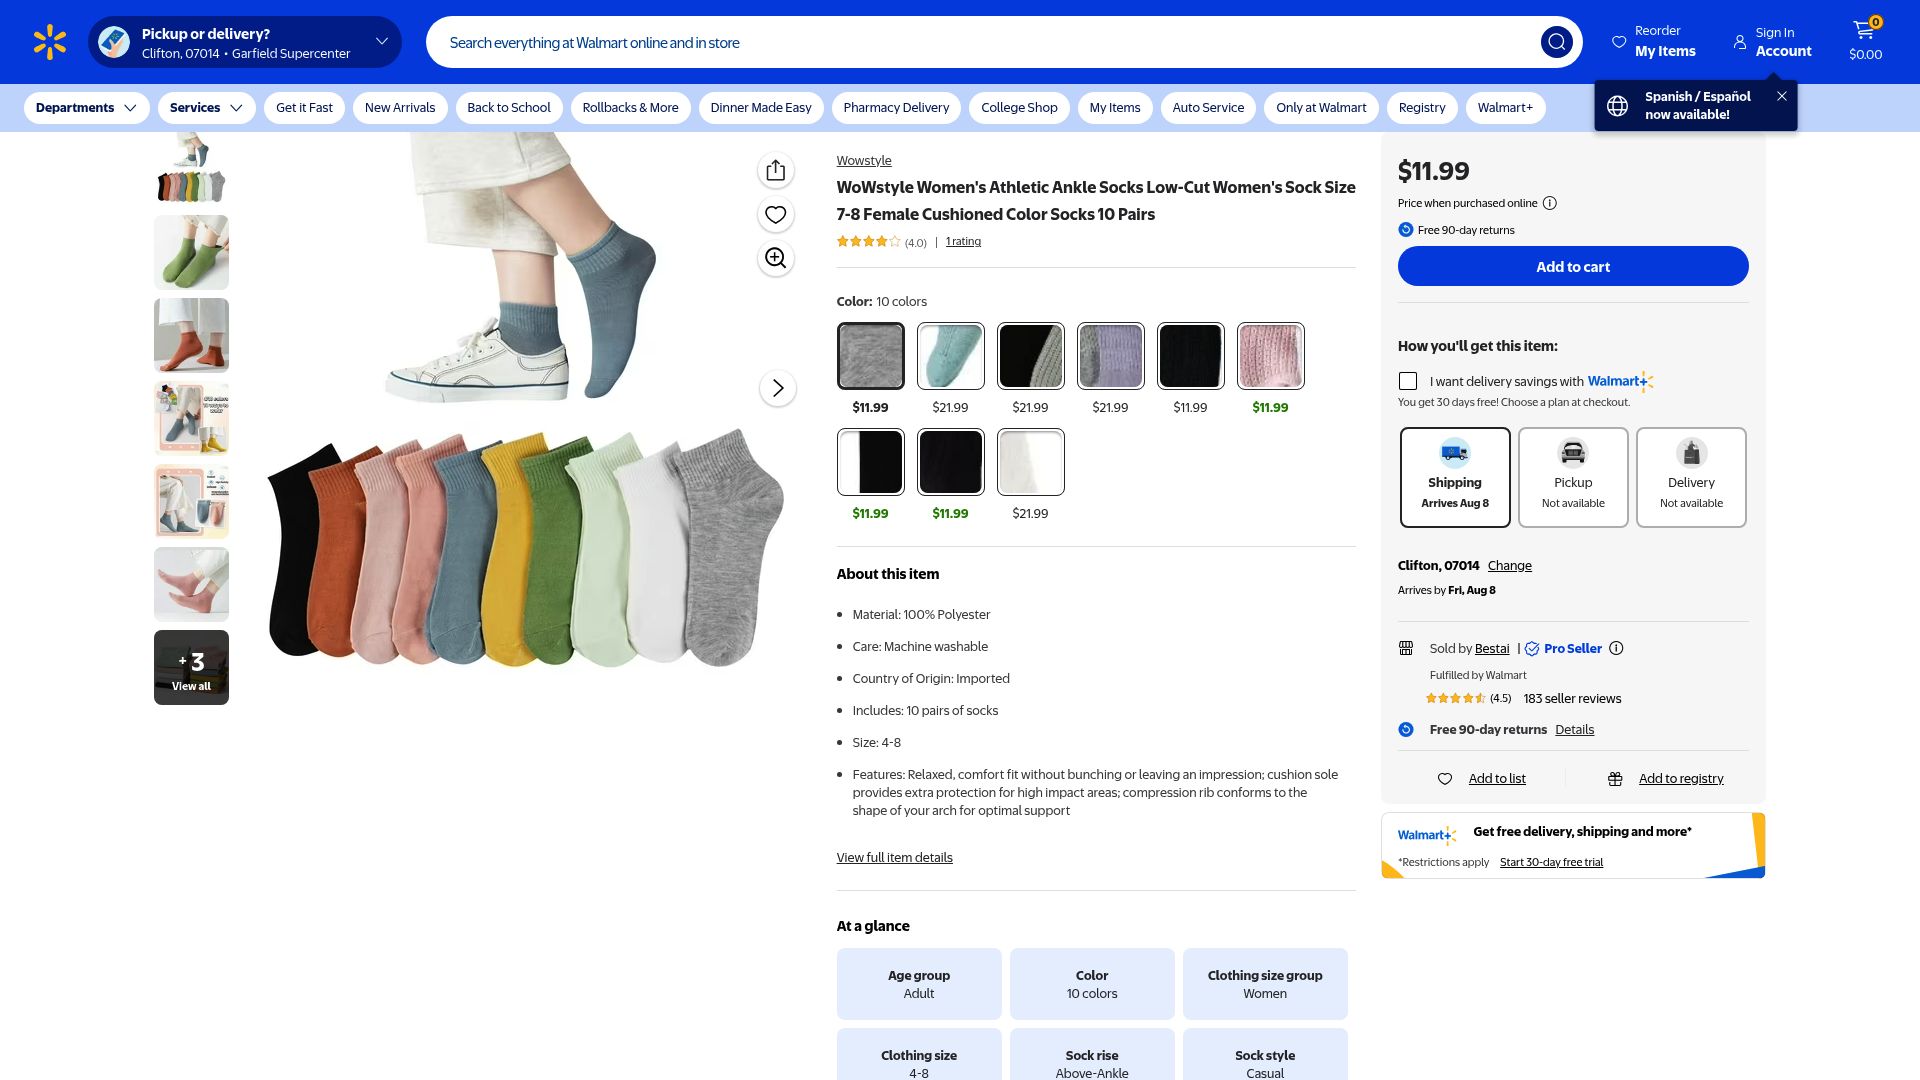The width and height of the screenshot is (1920, 1080).
Task: Select the lavender color swatch
Action: (1111, 356)
